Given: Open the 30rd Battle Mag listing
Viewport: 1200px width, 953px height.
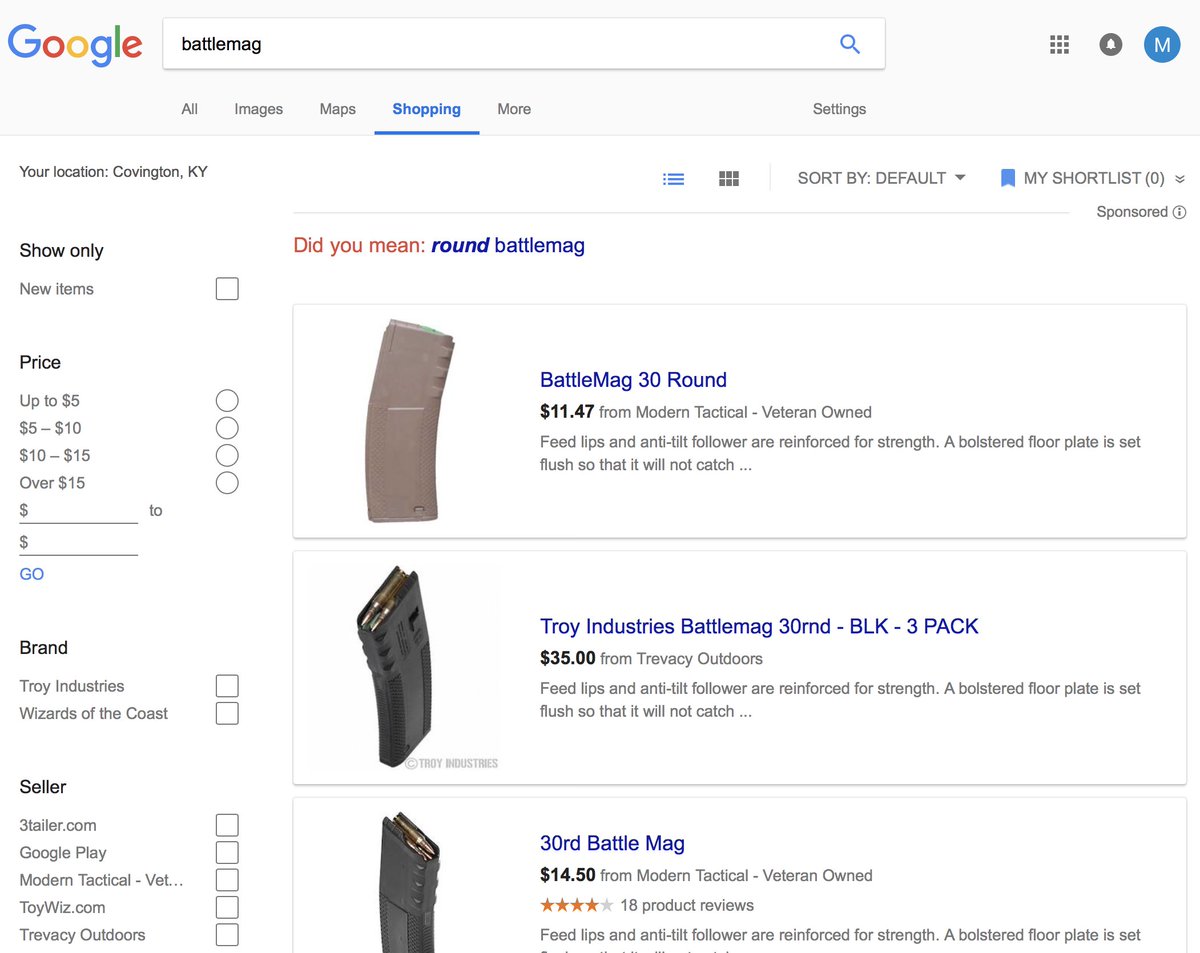Looking at the screenshot, I should pyautogui.click(x=612, y=844).
